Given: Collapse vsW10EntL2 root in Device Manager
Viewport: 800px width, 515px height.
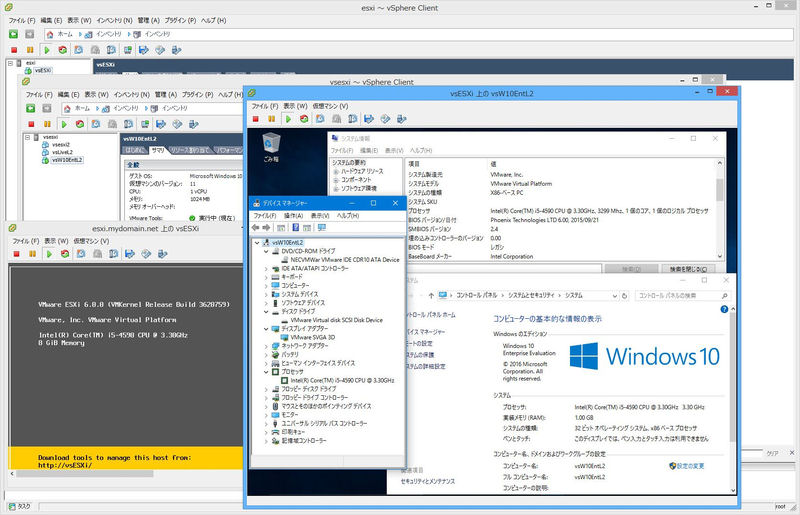Looking at the screenshot, I should point(257,243).
